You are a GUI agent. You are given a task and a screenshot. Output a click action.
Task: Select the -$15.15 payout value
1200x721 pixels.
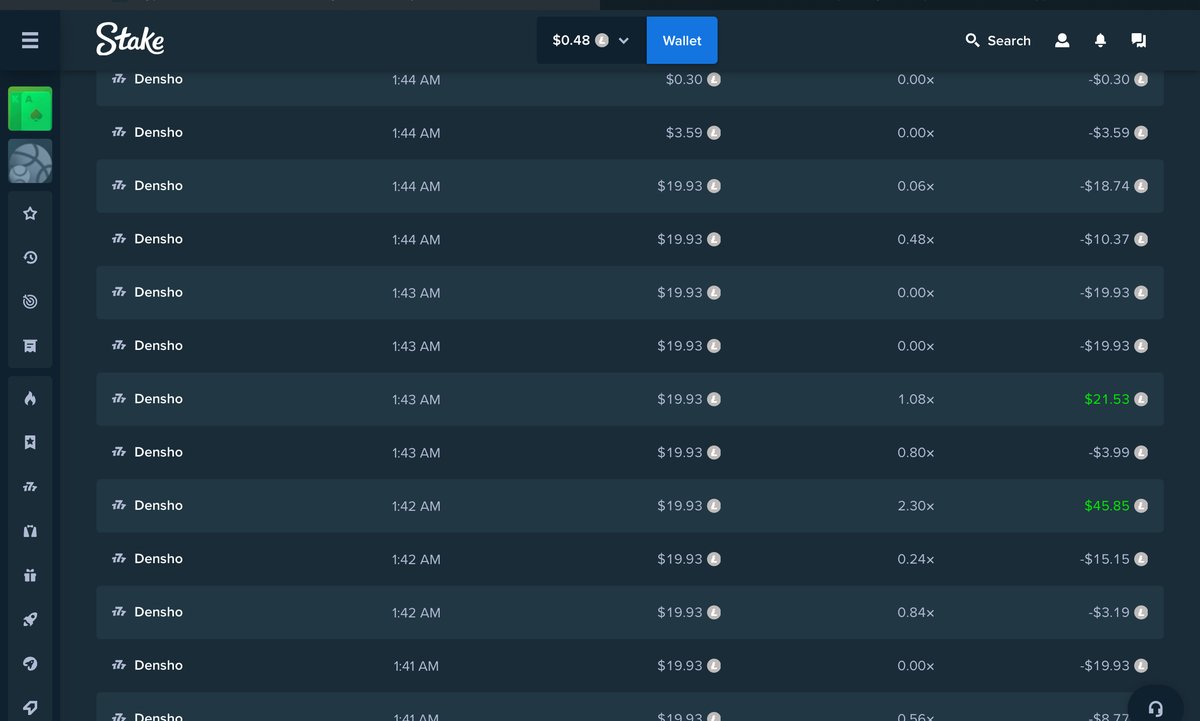[x=1105, y=559]
